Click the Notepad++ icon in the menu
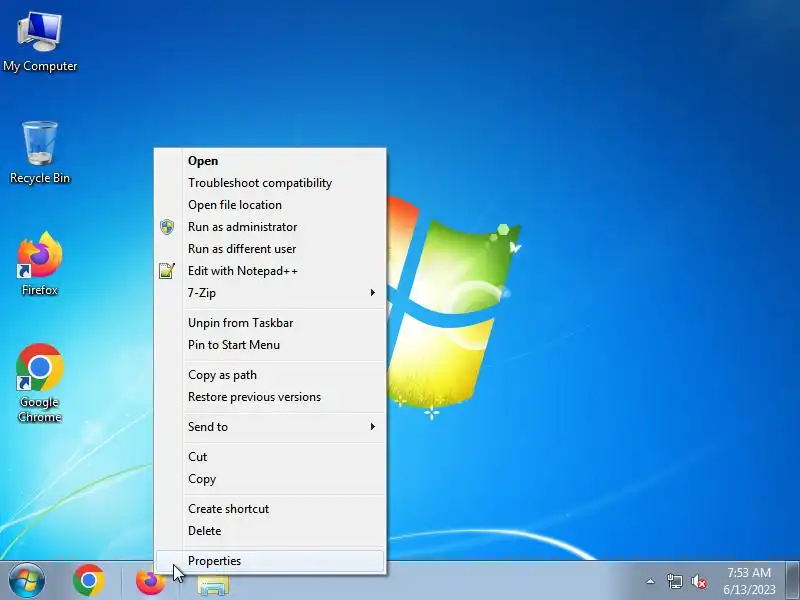800x600 pixels. click(x=167, y=270)
